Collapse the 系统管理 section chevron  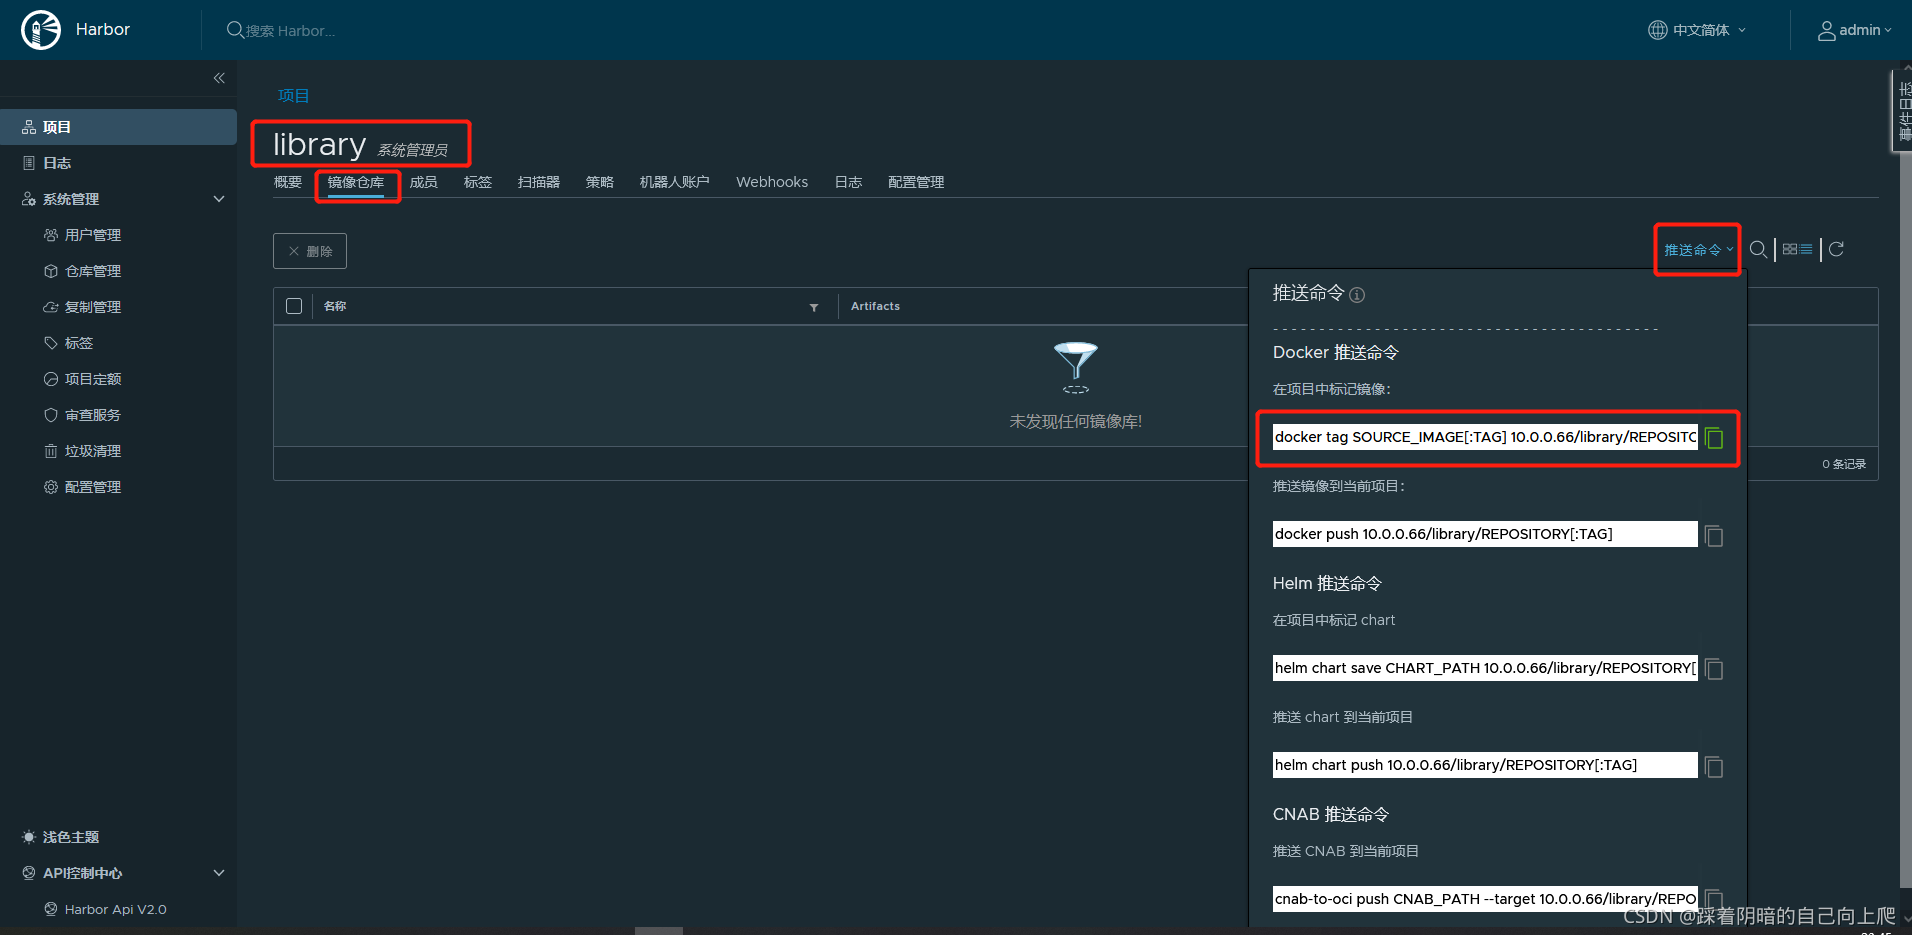tap(219, 199)
